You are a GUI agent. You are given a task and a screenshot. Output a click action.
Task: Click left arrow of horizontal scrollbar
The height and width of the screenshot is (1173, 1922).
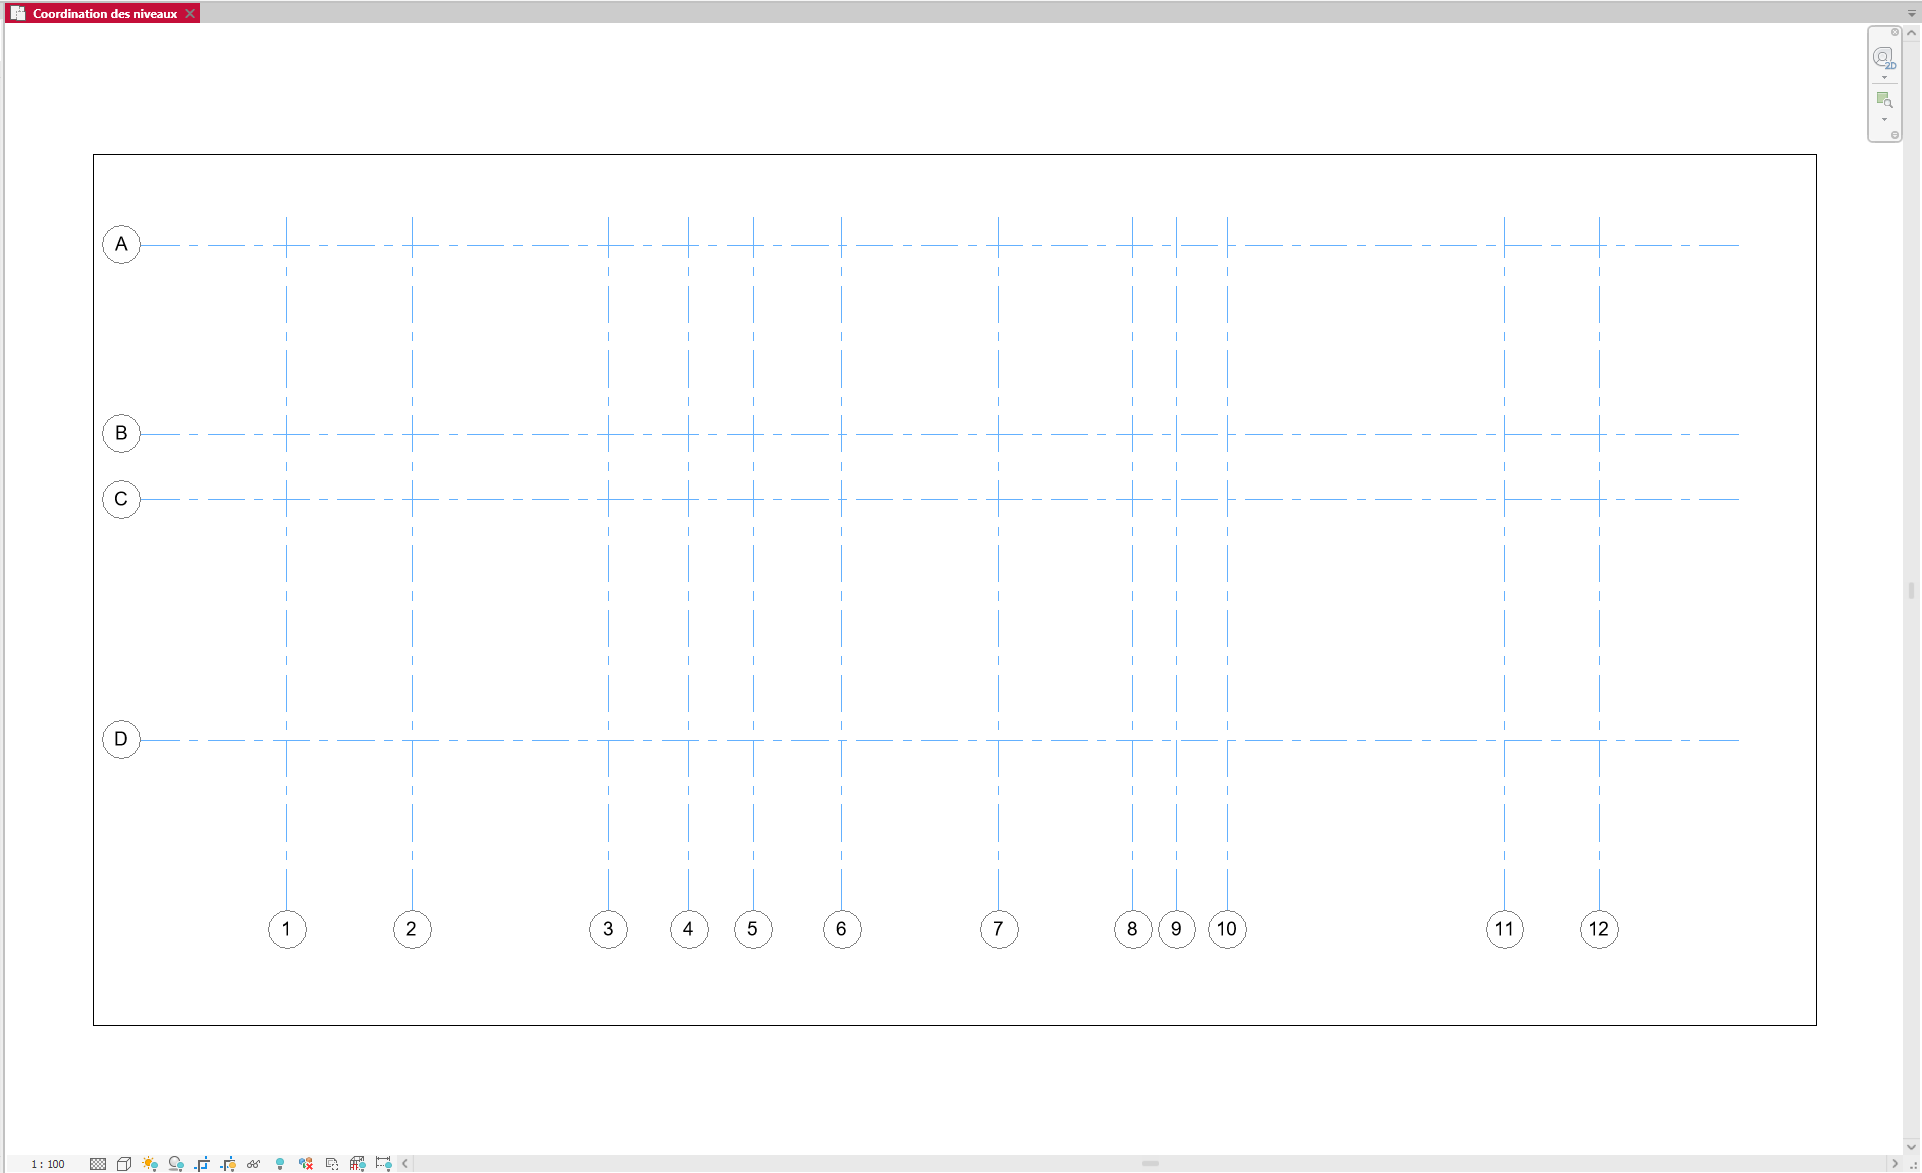tap(405, 1164)
